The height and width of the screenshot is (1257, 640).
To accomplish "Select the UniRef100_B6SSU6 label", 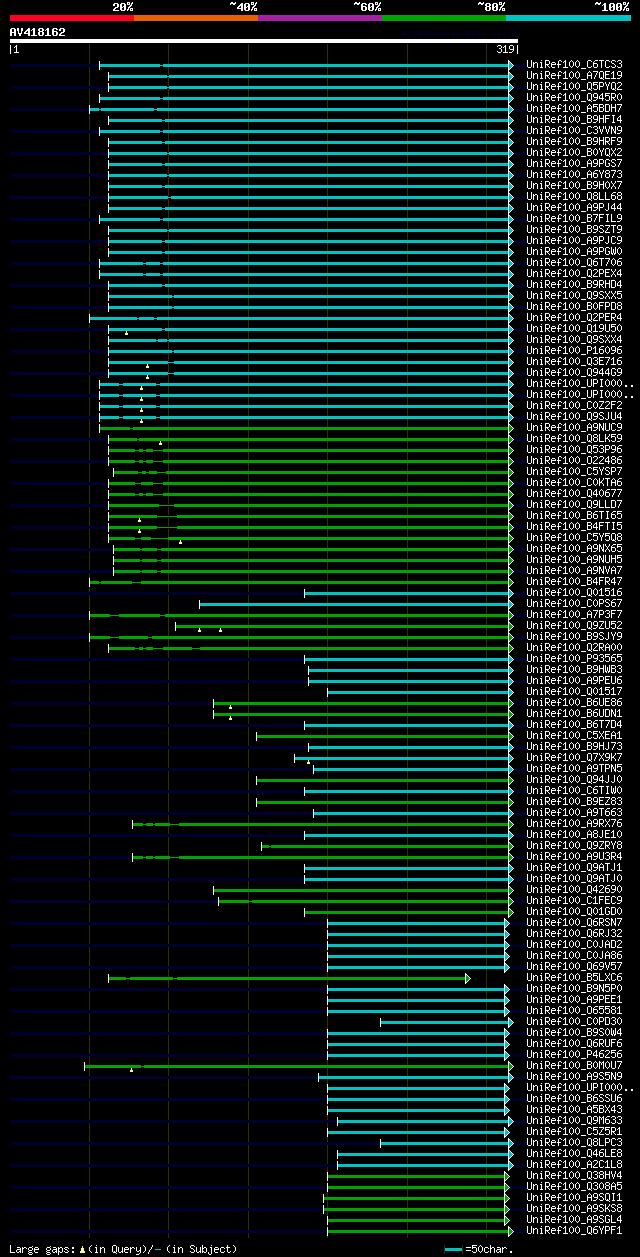I will [574, 1099].
